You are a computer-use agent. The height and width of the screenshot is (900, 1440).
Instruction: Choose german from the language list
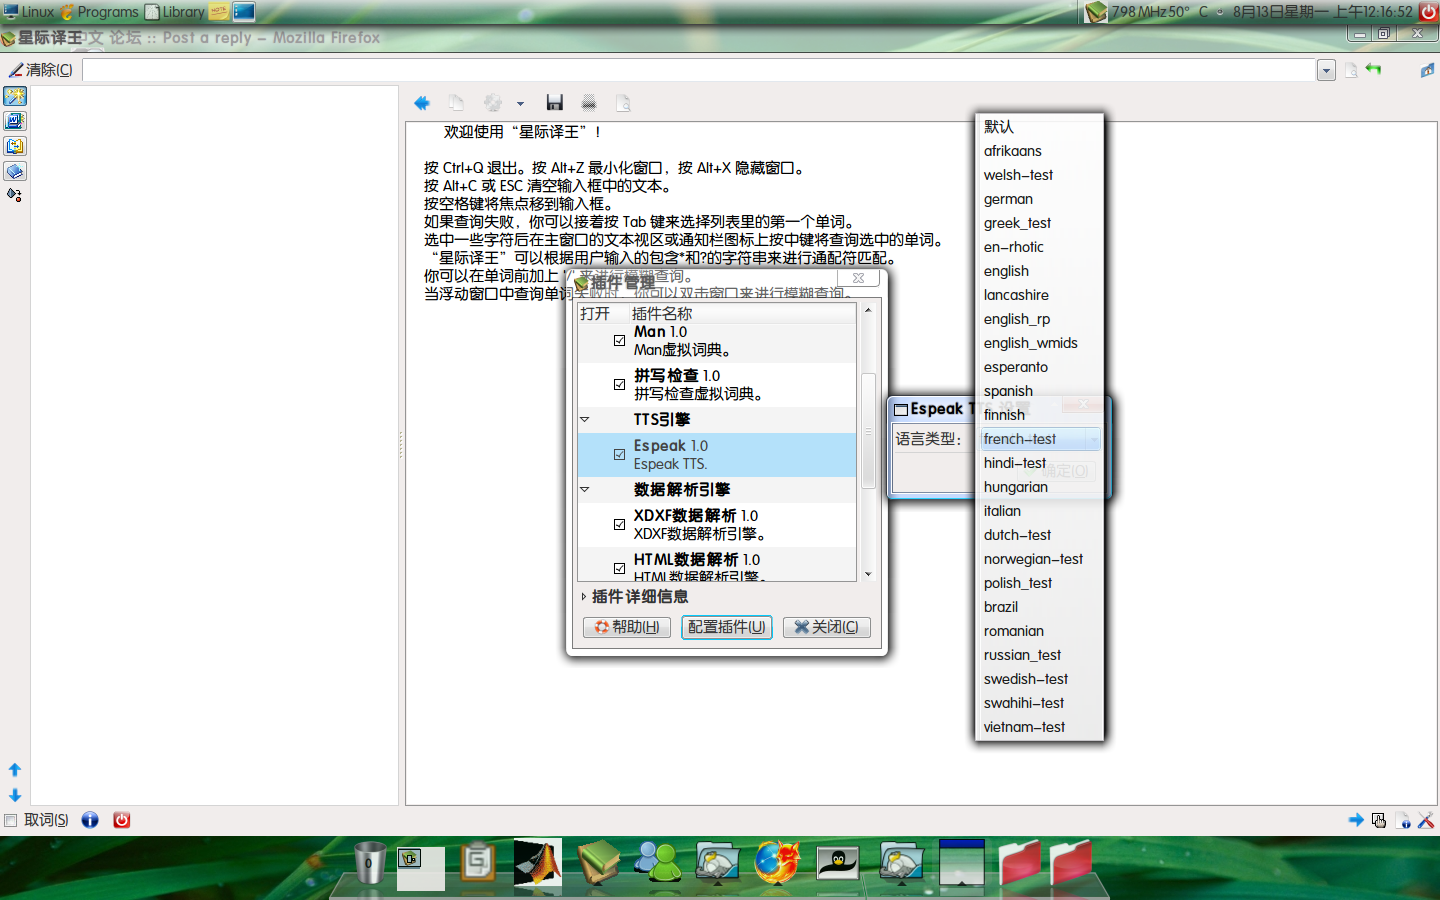(1039, 199)
